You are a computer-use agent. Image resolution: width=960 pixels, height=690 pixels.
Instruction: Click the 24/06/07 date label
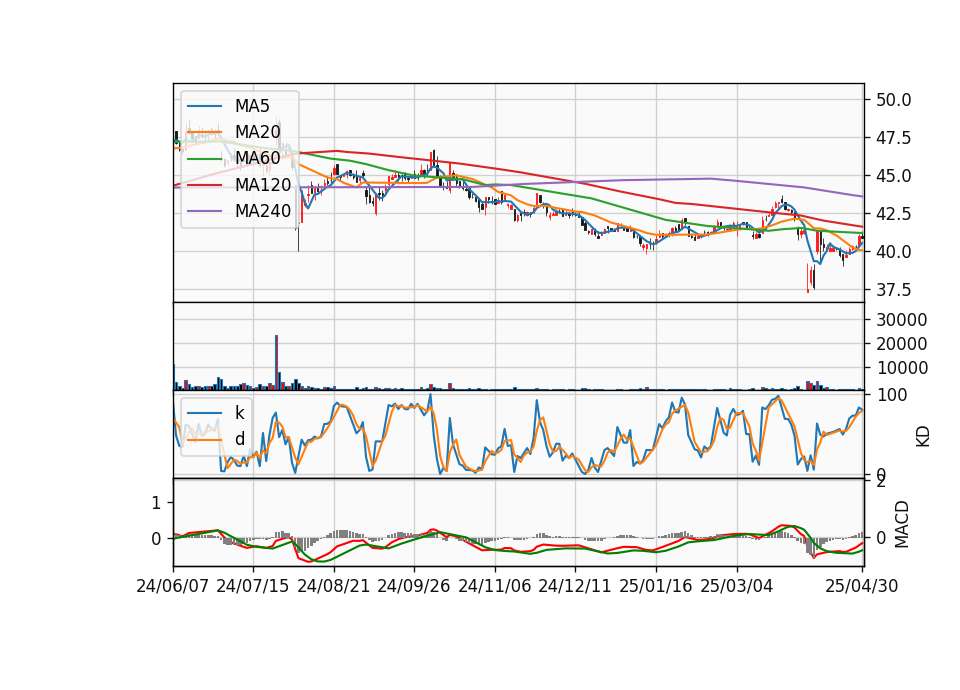pos(173,586)
